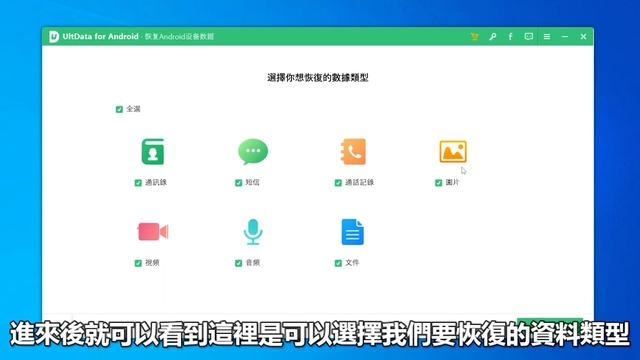
Task: Select the Audio microphone icon
Action: (253, 232)
